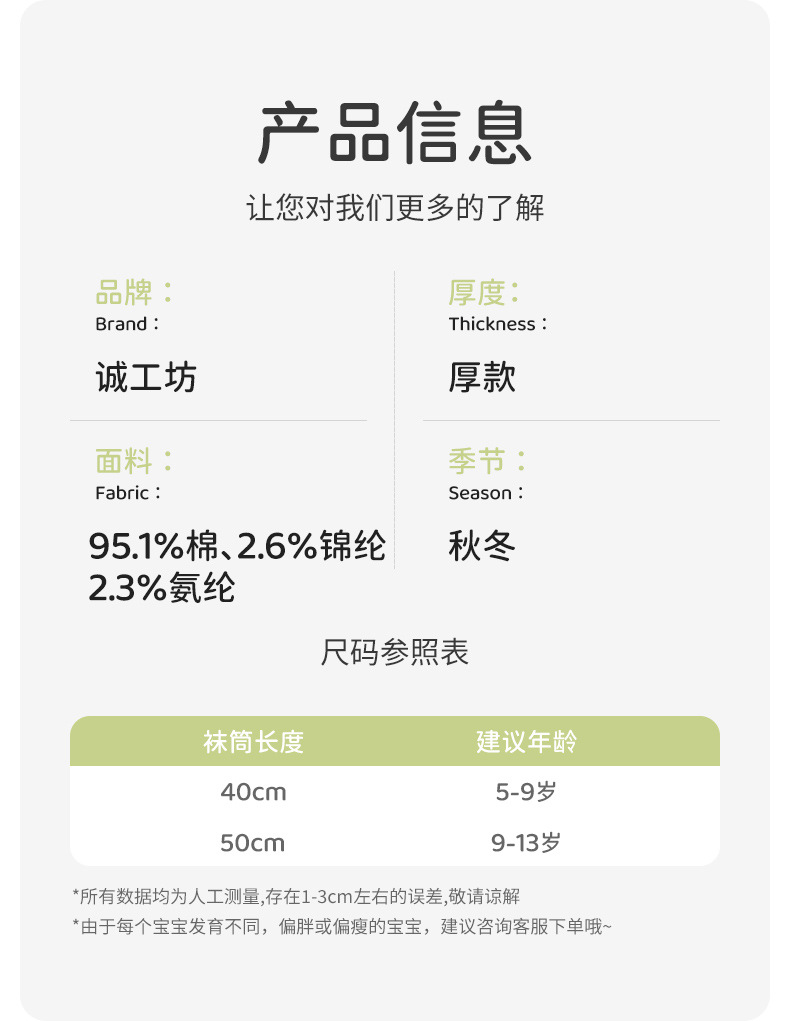
Task: Select the 袜筒长度 column header
Action: [x=253, y=742]
